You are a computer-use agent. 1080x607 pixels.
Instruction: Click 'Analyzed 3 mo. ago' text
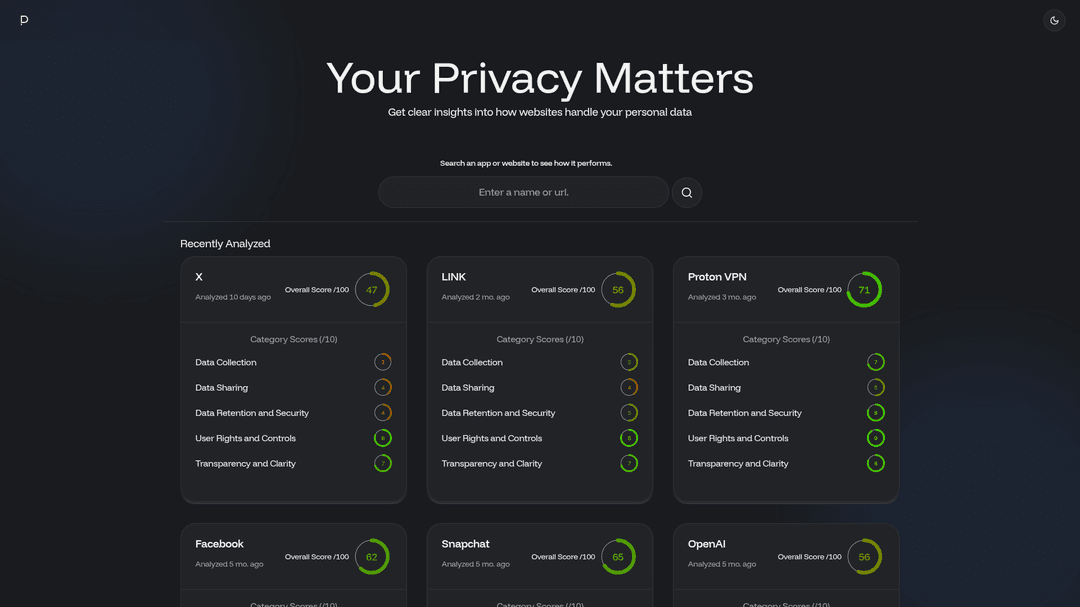tap(722, 298)
